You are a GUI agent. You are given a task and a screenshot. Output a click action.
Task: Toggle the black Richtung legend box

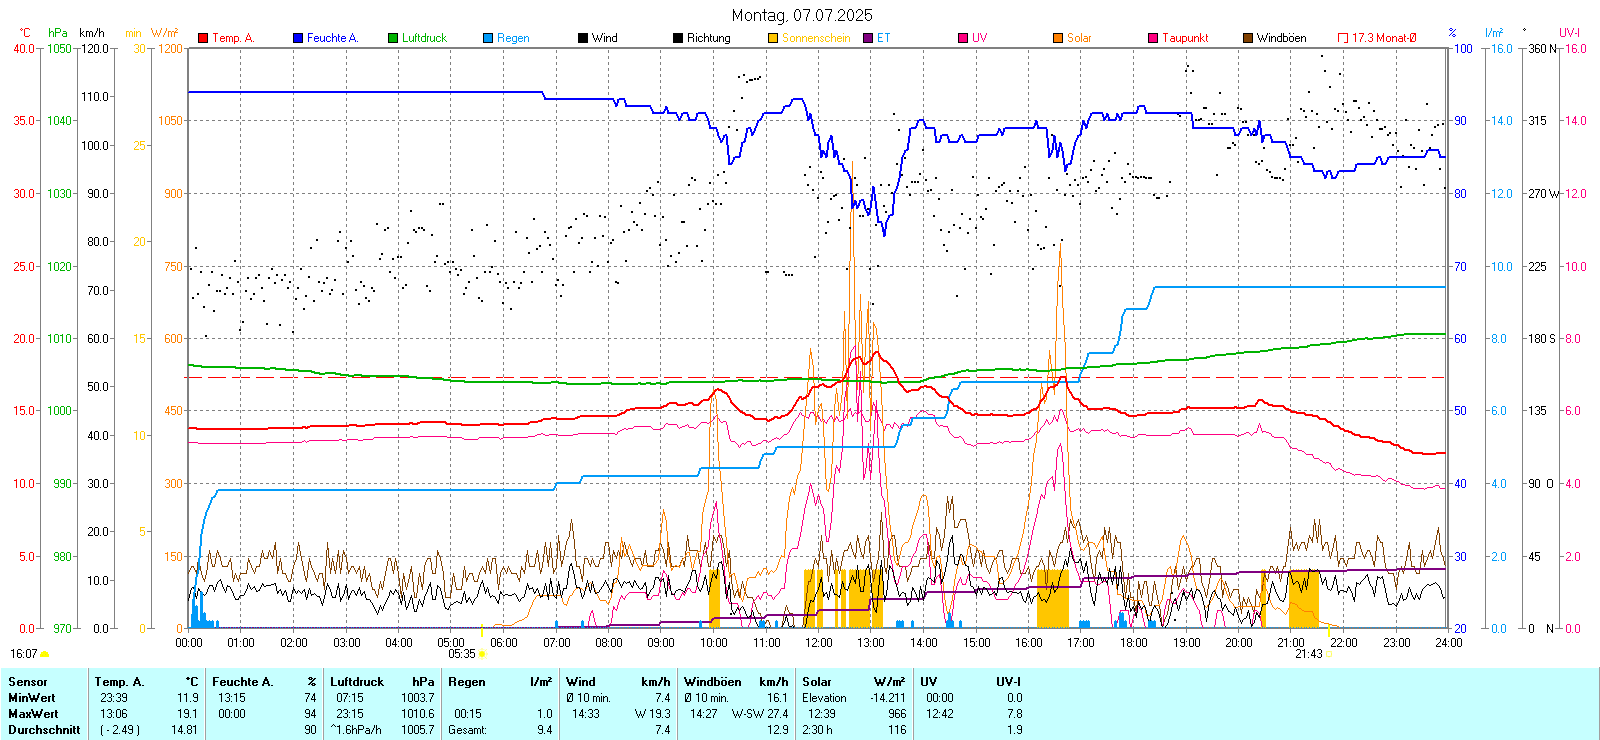tap(678, 38)
